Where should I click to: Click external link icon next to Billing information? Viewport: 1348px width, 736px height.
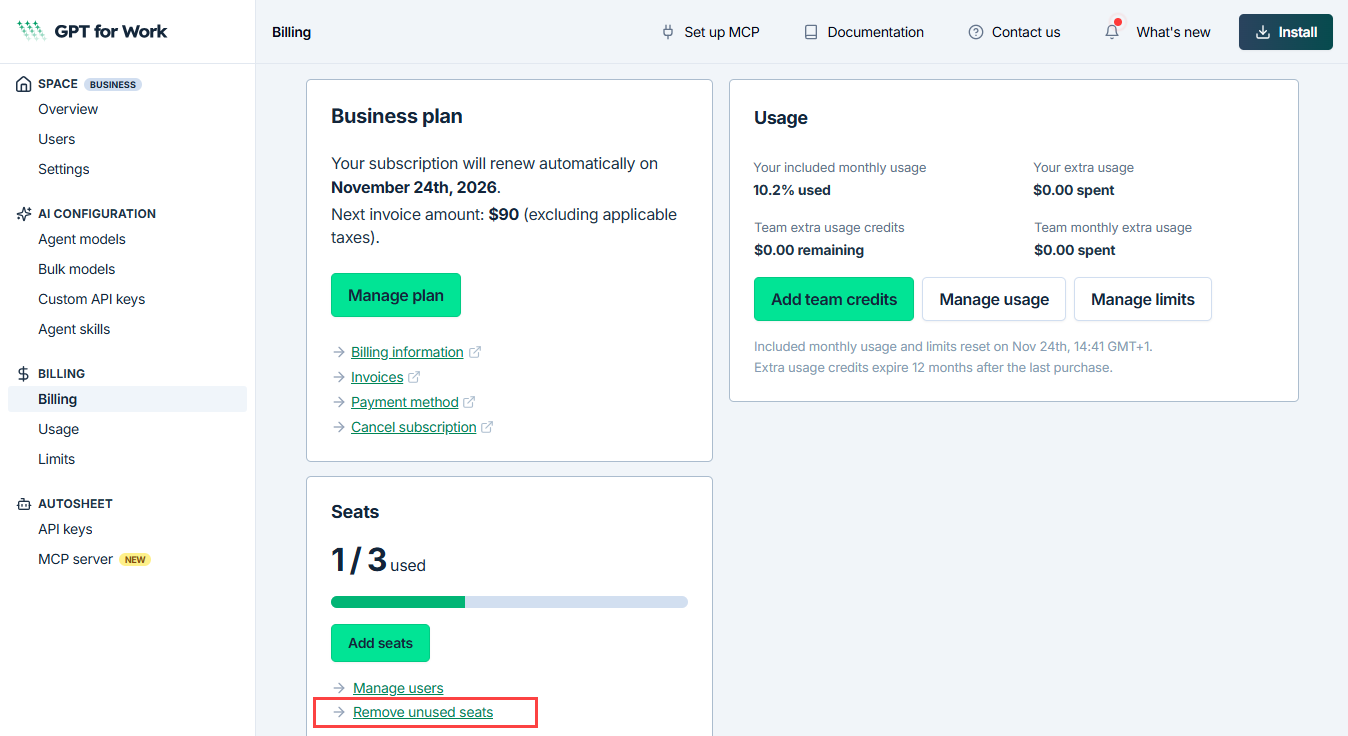pos(475,352)
